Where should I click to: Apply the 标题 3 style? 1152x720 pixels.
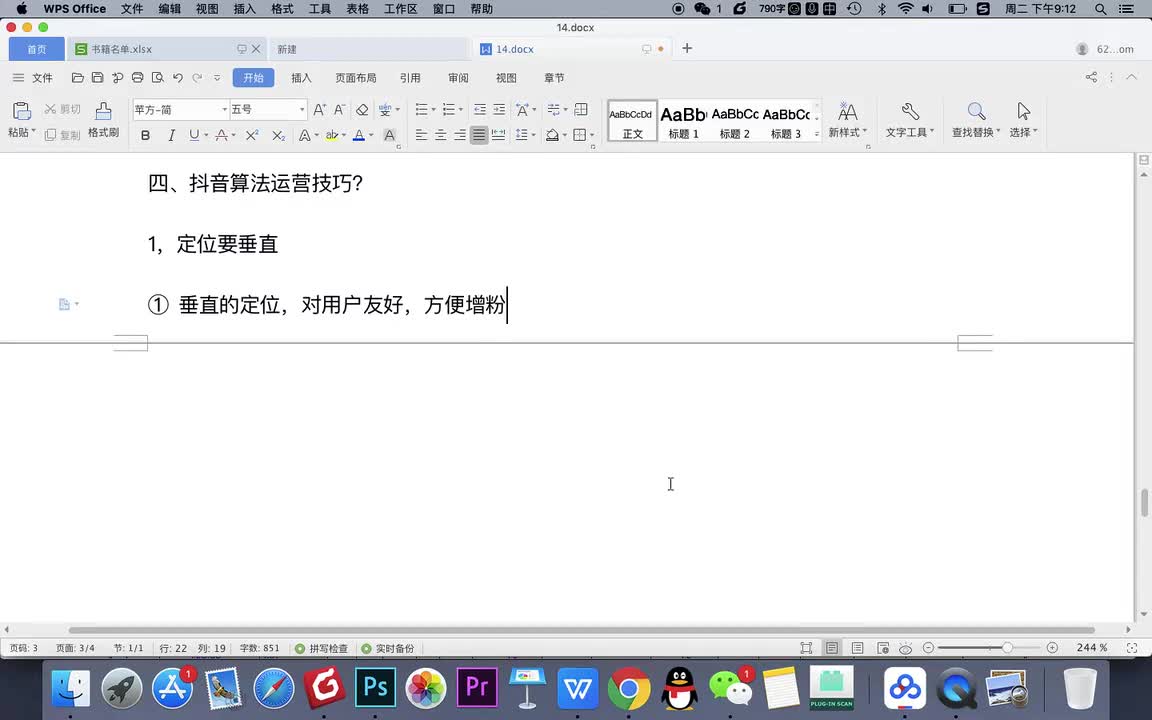[x=786, y=120]
